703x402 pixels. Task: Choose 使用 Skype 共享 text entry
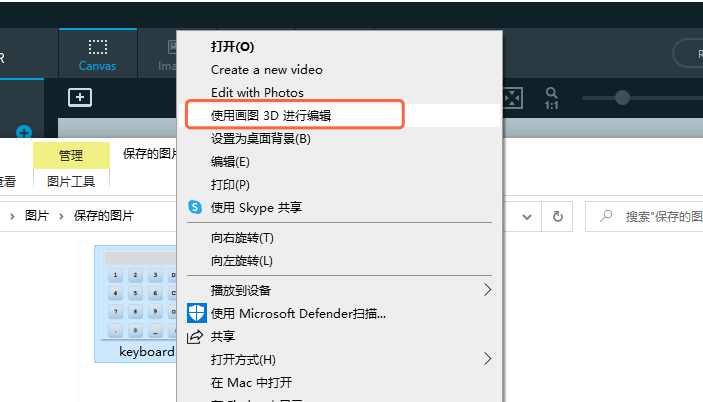(x=256, y=207)
